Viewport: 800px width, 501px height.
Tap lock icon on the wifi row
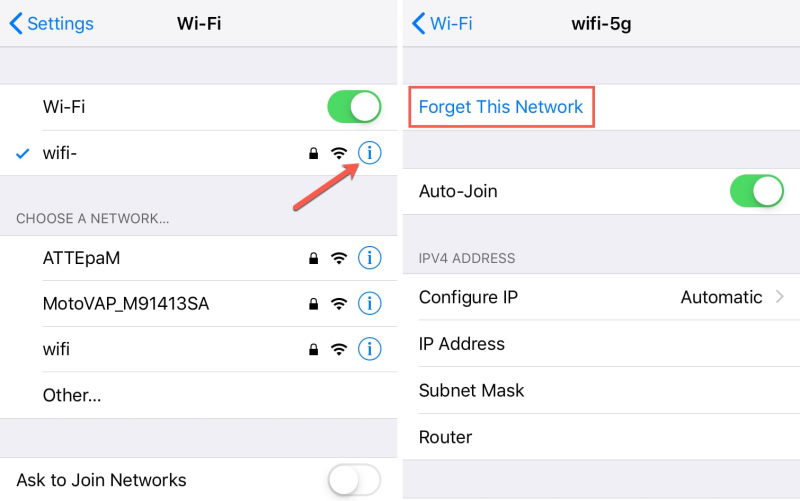coord(313,349)
